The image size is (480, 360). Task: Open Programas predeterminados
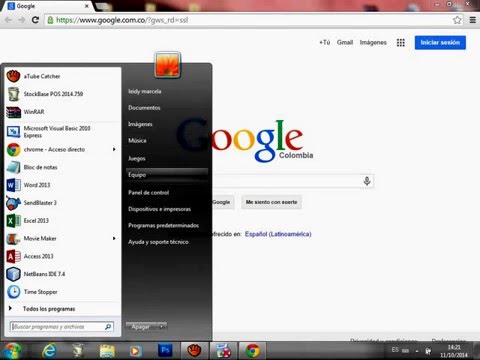coord(164,225)
